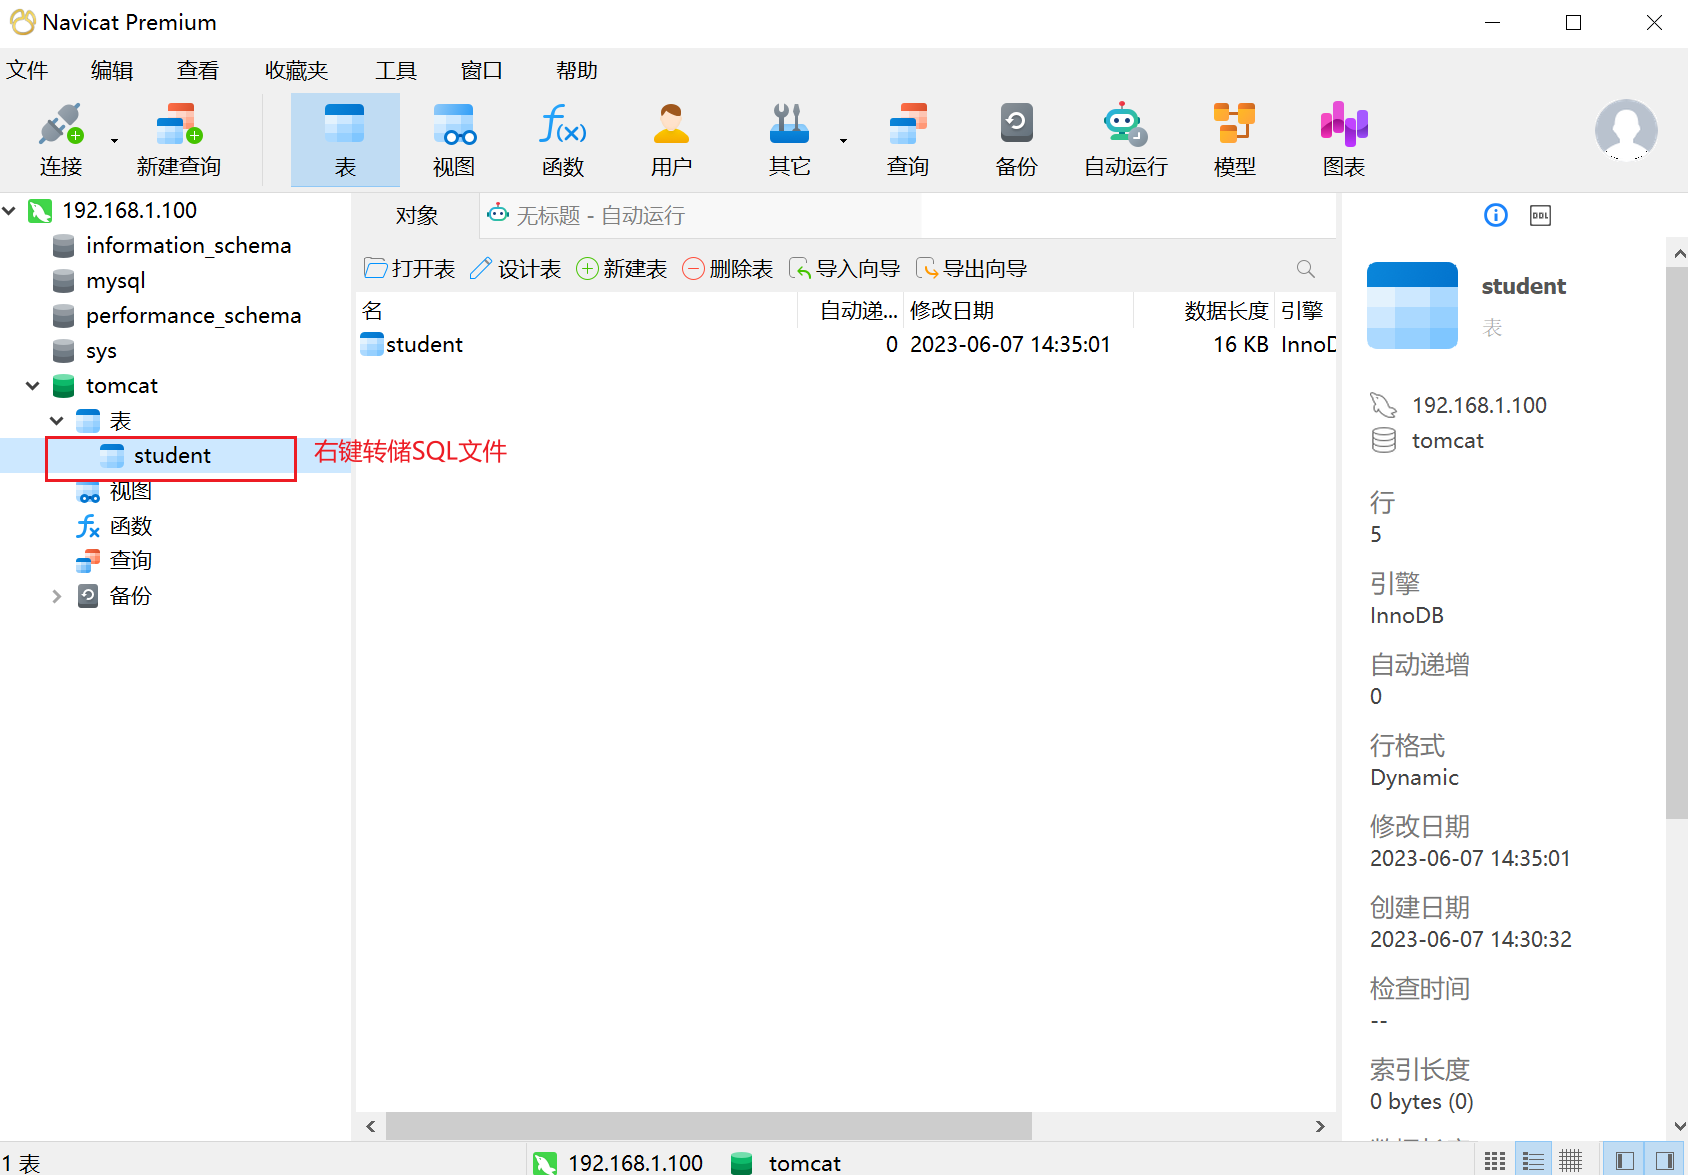Viewport: 1688px width, 1175px height.
Task: Click the search magnifier in object toolbar
Action: pos(1305,269)
